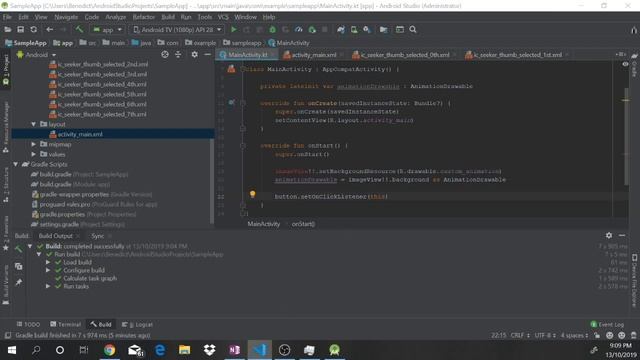Click the Windows Start button
Image resolution: width=640 pixels, height=360 pixels.
12,350
